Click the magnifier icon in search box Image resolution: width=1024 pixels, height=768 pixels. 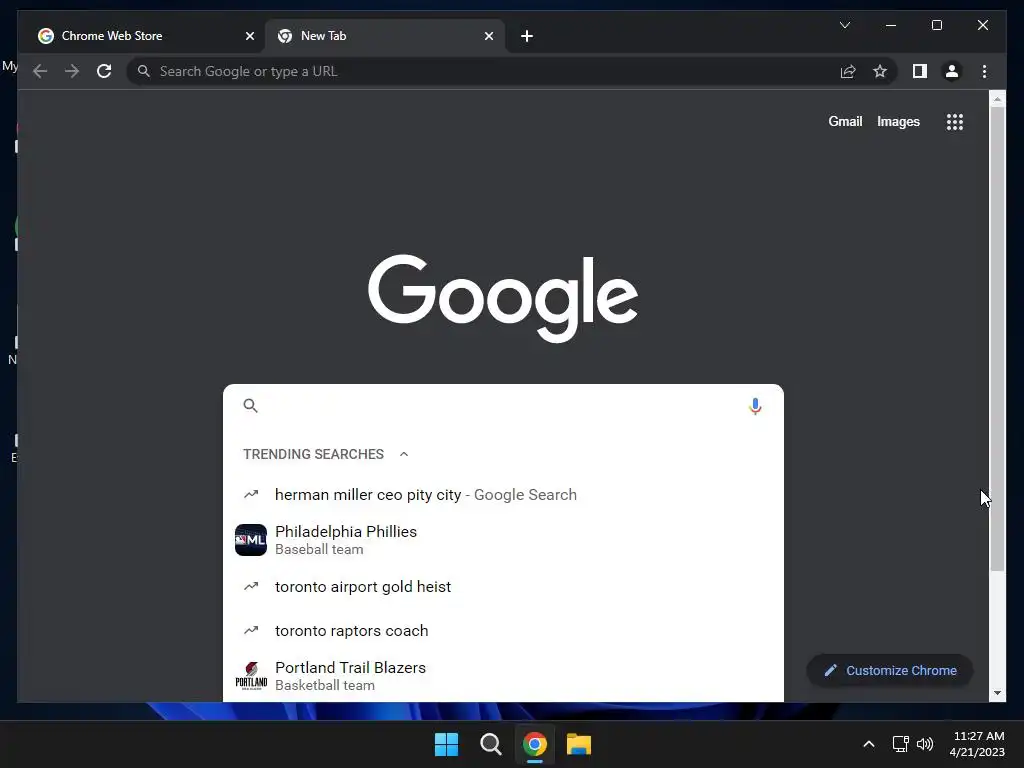point(251,406)
